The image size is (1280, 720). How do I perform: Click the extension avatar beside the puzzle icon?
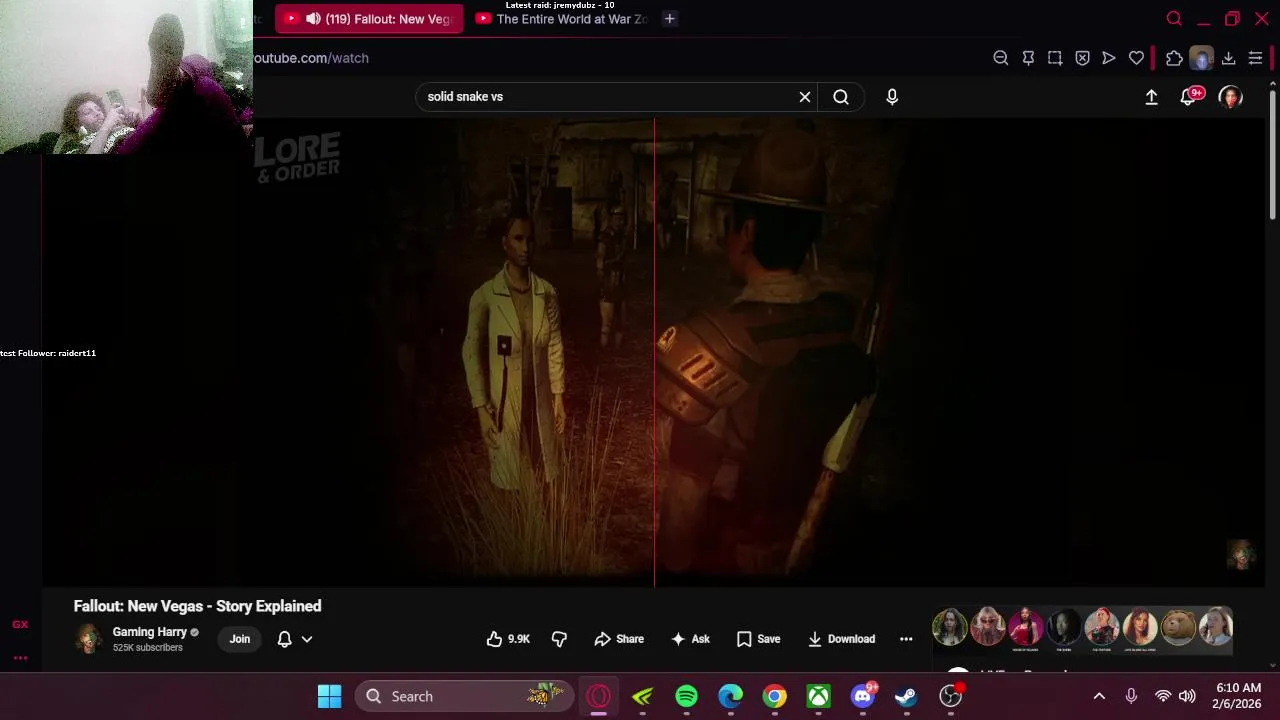tap(1201, 58)
